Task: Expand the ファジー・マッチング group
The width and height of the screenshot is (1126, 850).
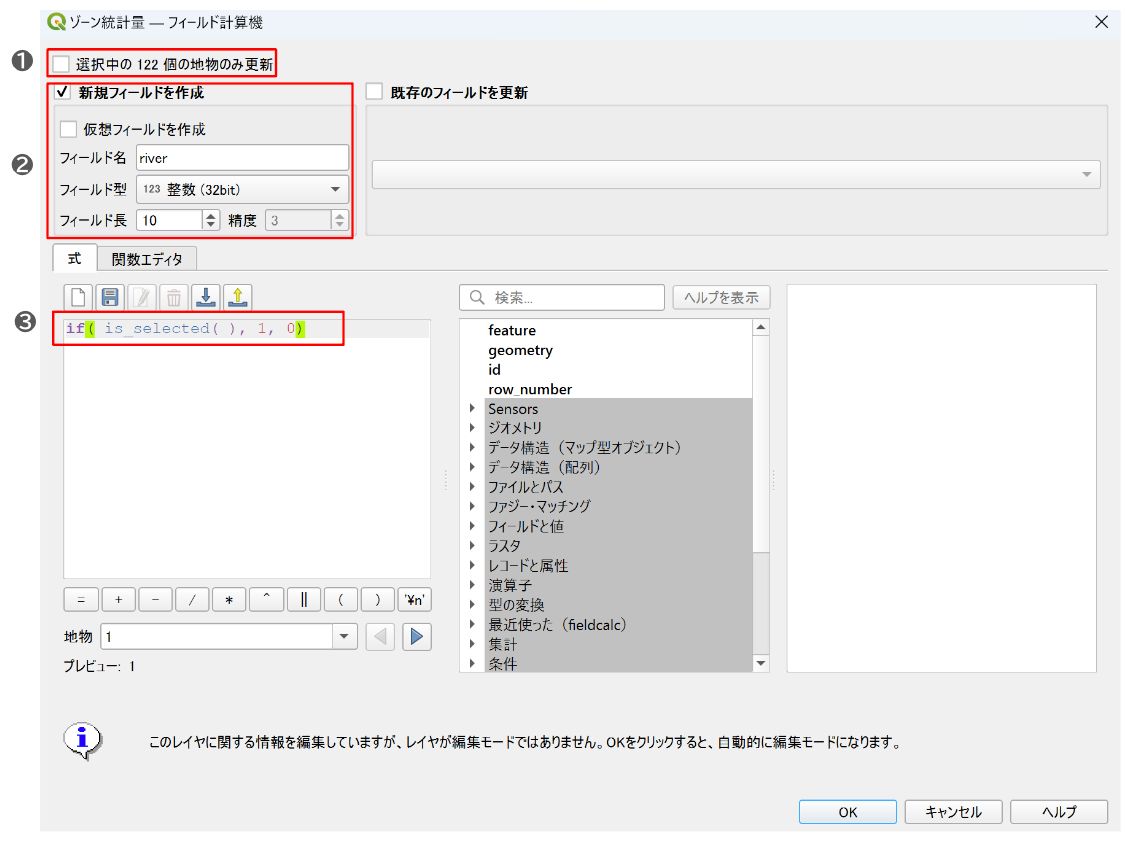Action: [472, 506]
